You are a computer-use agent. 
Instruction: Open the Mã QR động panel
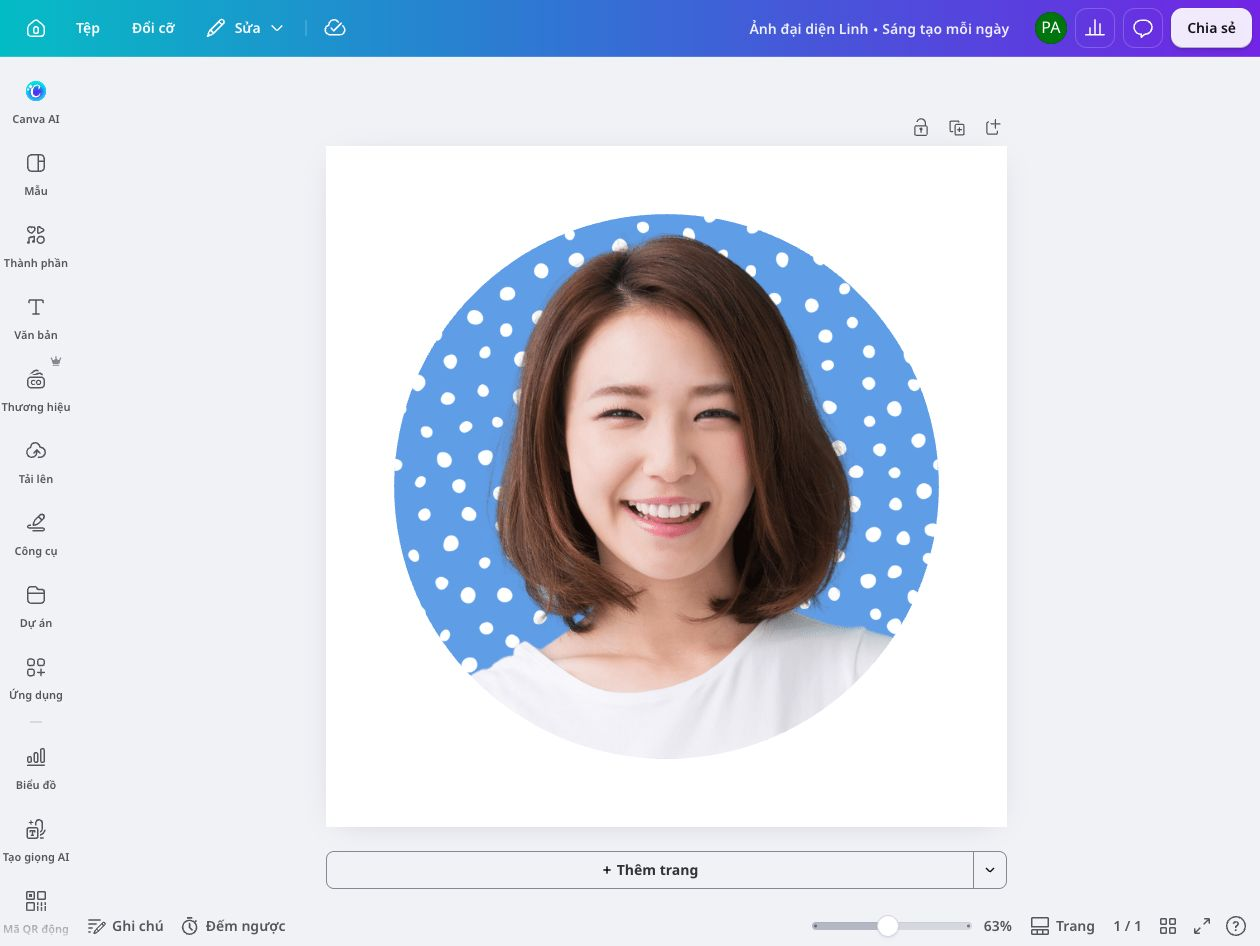click(x=36, y=912)
